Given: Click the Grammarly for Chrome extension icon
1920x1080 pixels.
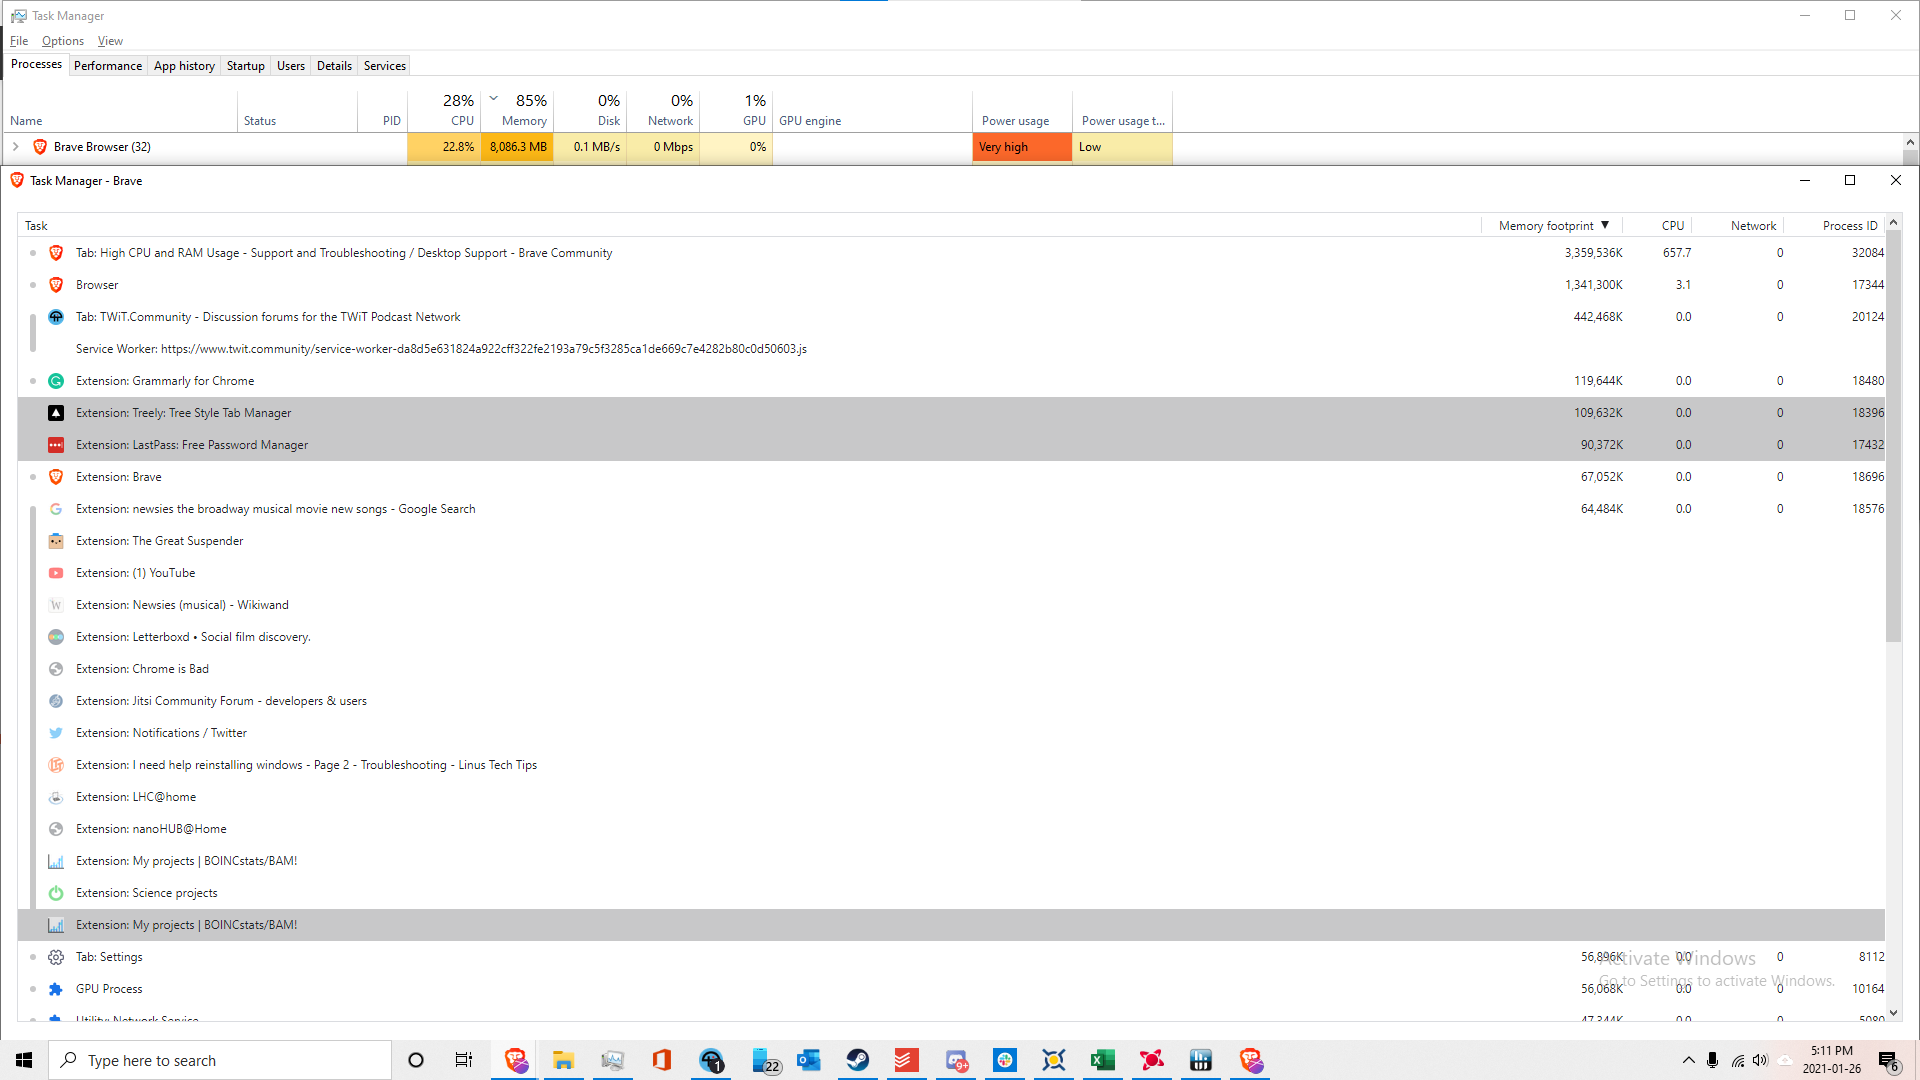Looking at the screenshot, I should [x=56, y=381].
